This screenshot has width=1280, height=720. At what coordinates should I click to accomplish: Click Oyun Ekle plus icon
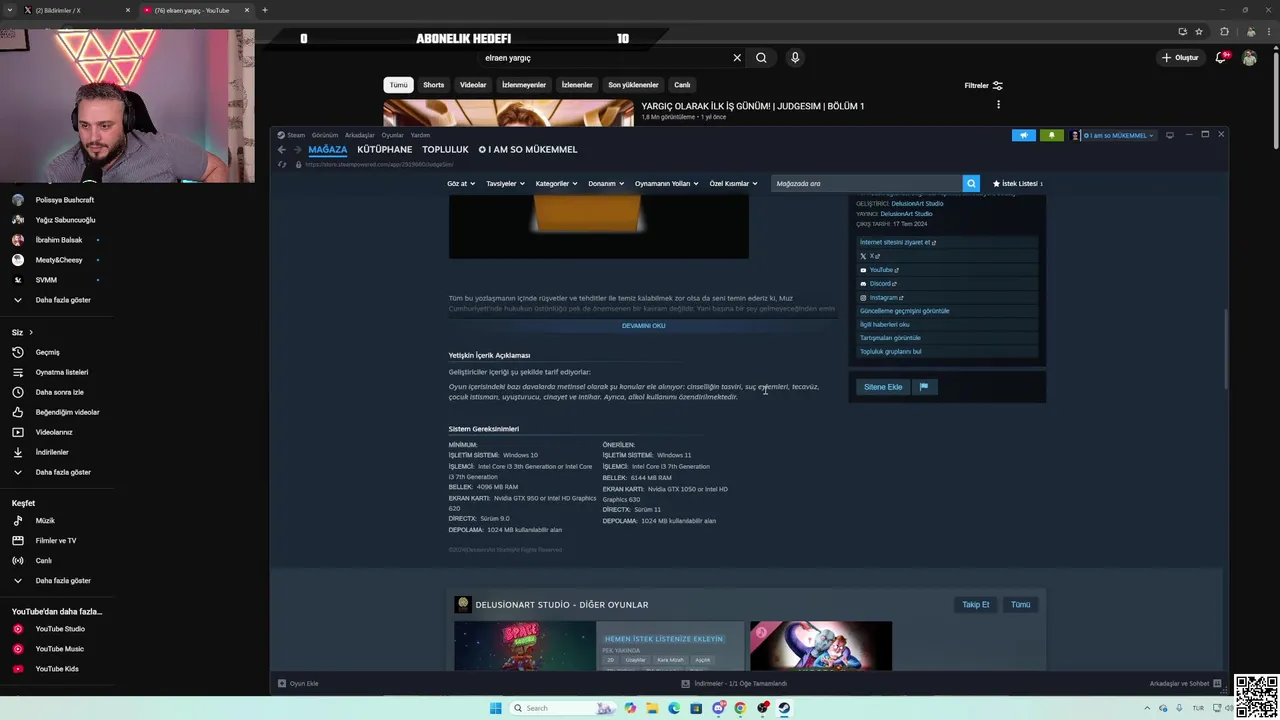click(282, 684)
